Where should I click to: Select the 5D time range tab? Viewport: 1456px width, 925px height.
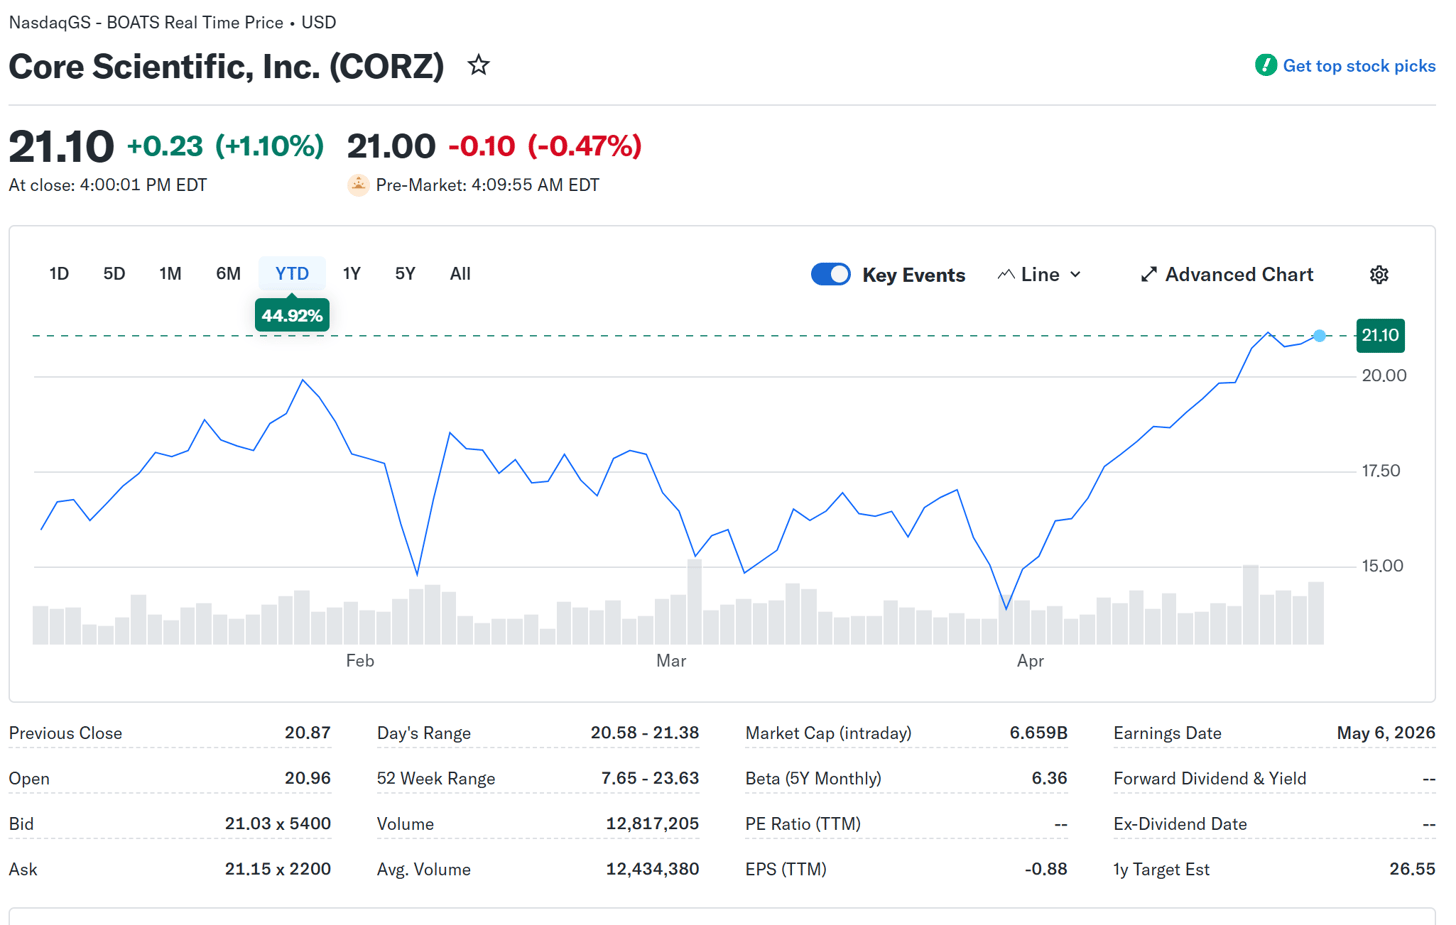[x=114, y=274]
